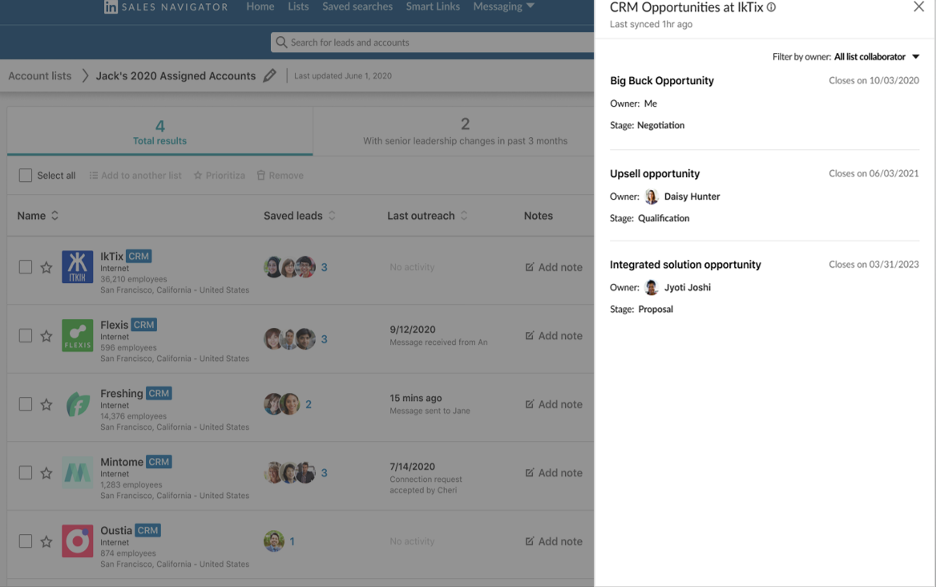Screen dimensions: 936x588
Task: Open Integrated solution opportunity
Action: 685,264
